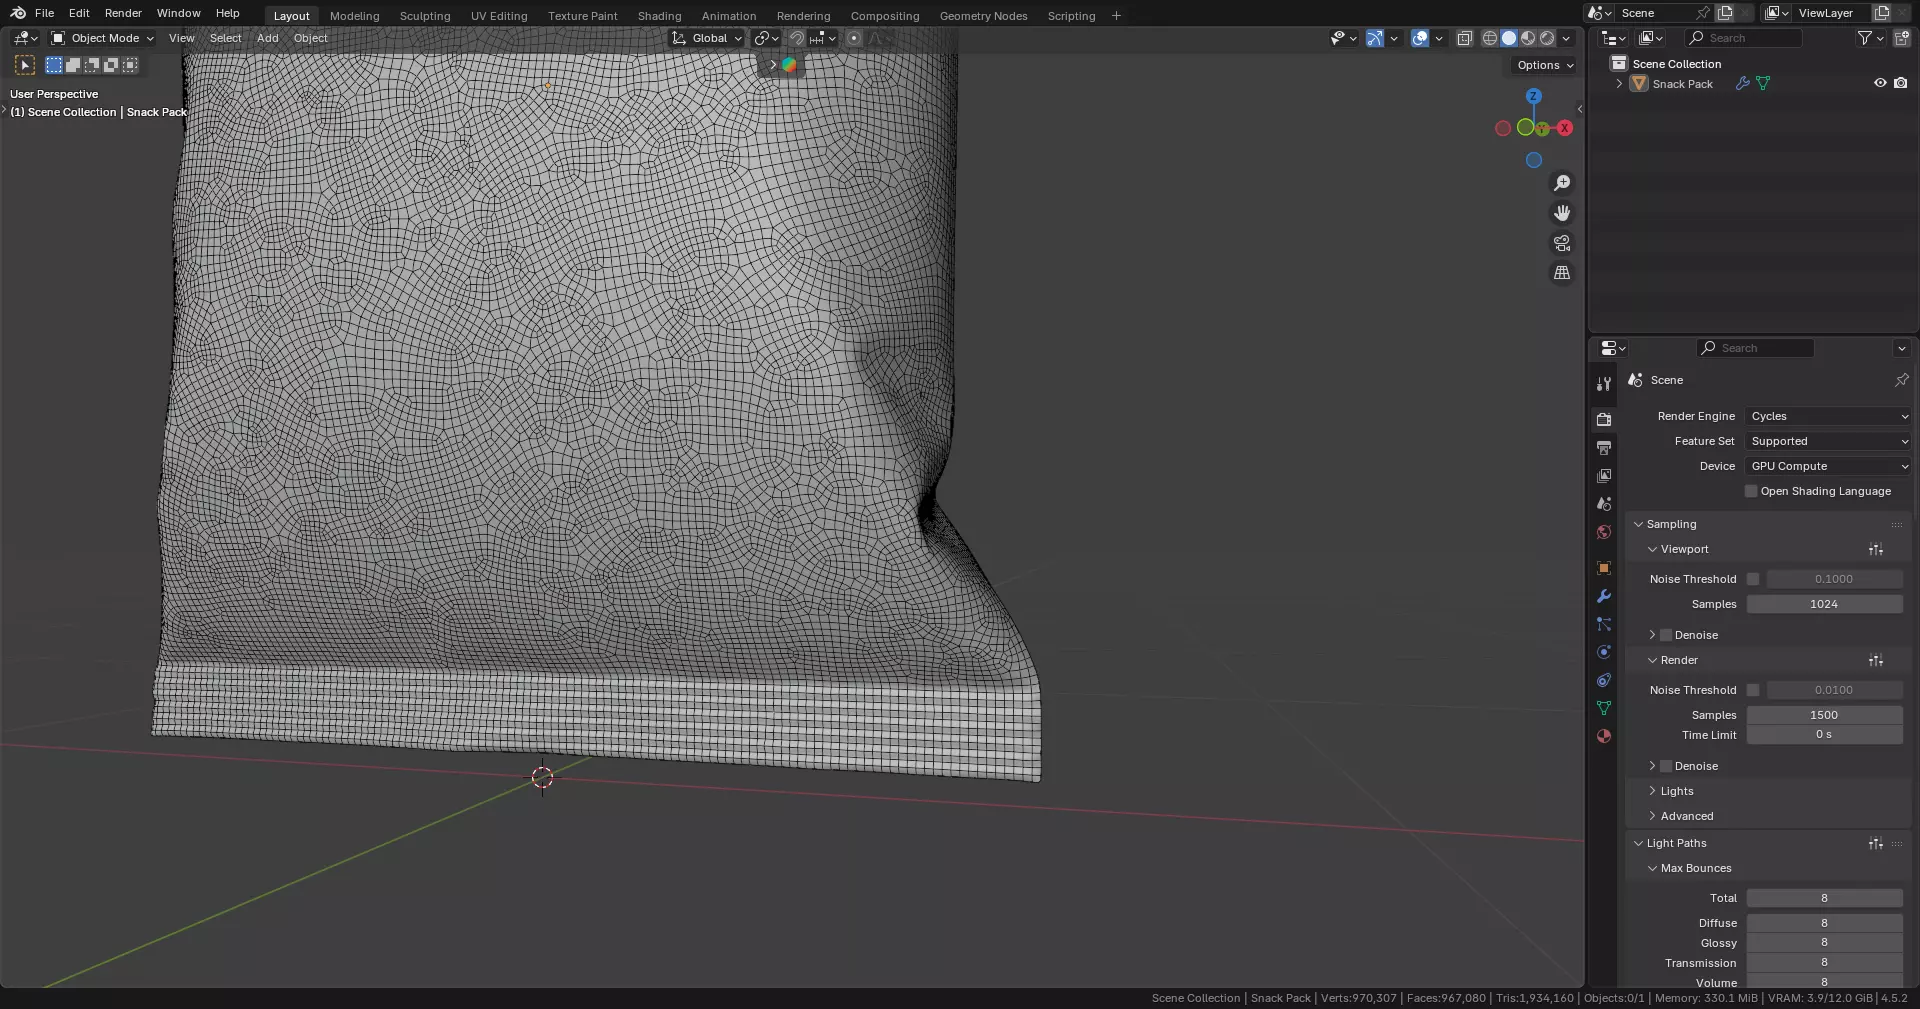The image size is (1920, 1009).
Task: Open the View Layer properties tab
Action: 1604,476
